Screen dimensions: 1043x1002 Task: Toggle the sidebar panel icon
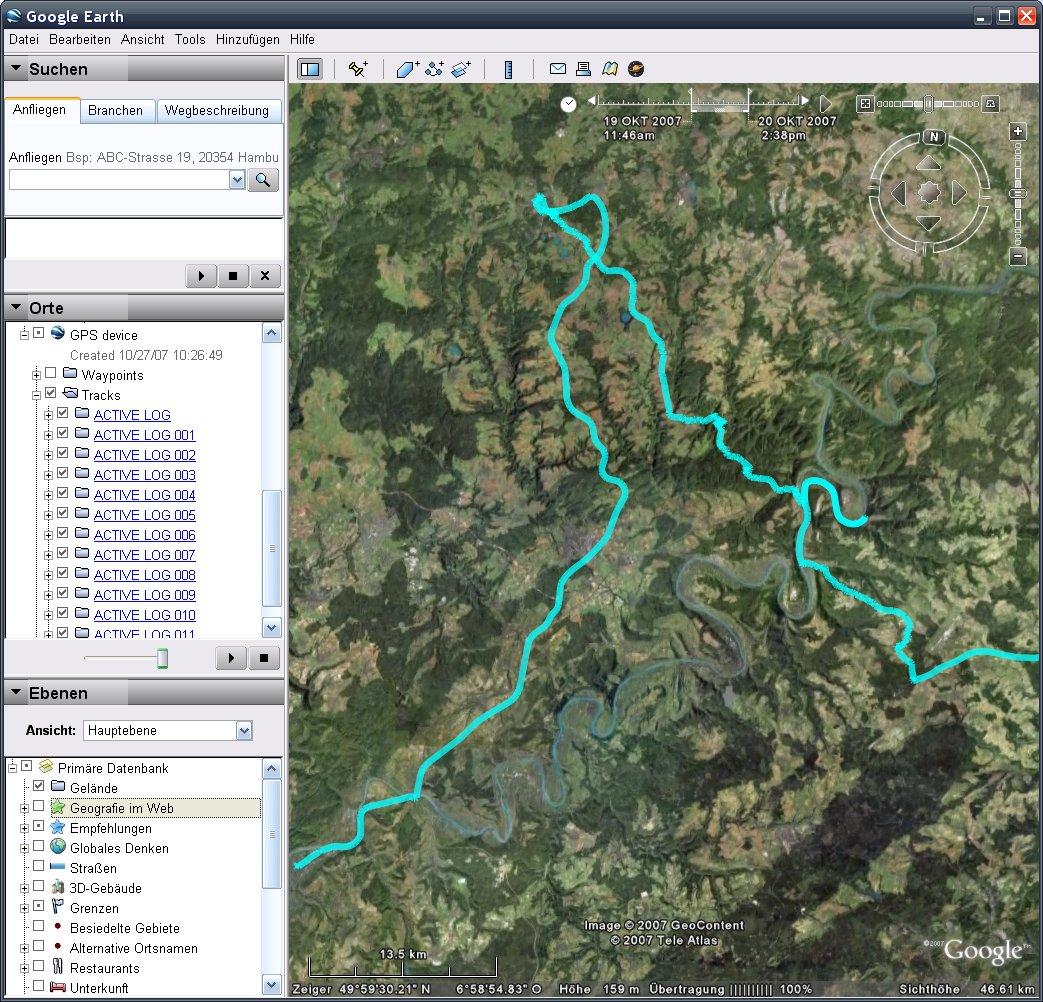[309, 69]
